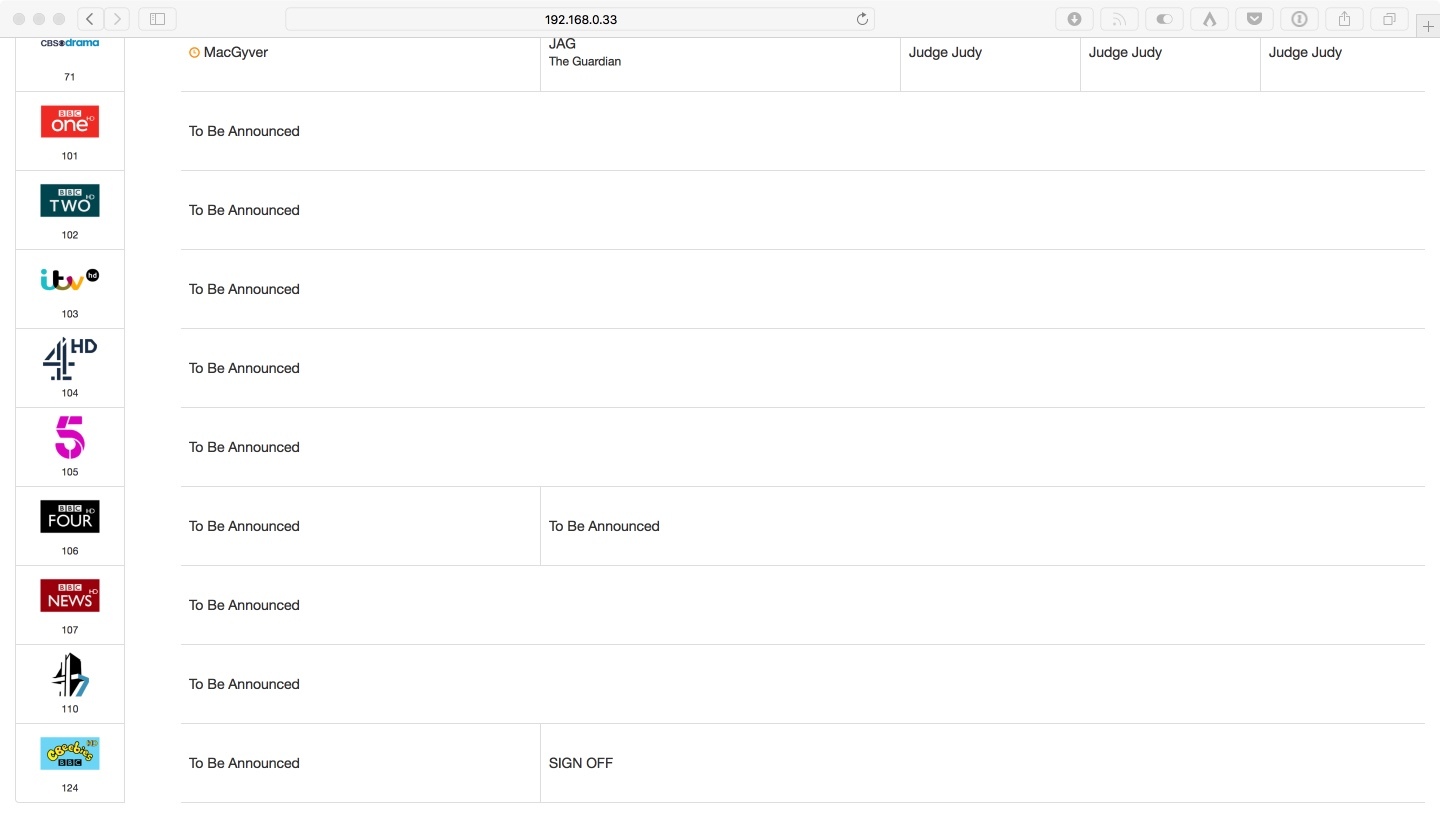Toggle the switch-shaped extension in toolbar
Viewport: 1440px width, 813px height.
click(x=1164, y=19)
